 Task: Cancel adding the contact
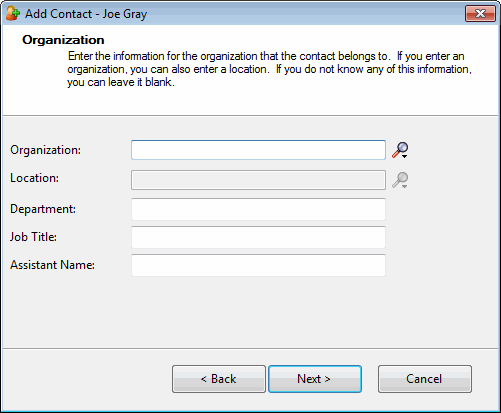425,379
